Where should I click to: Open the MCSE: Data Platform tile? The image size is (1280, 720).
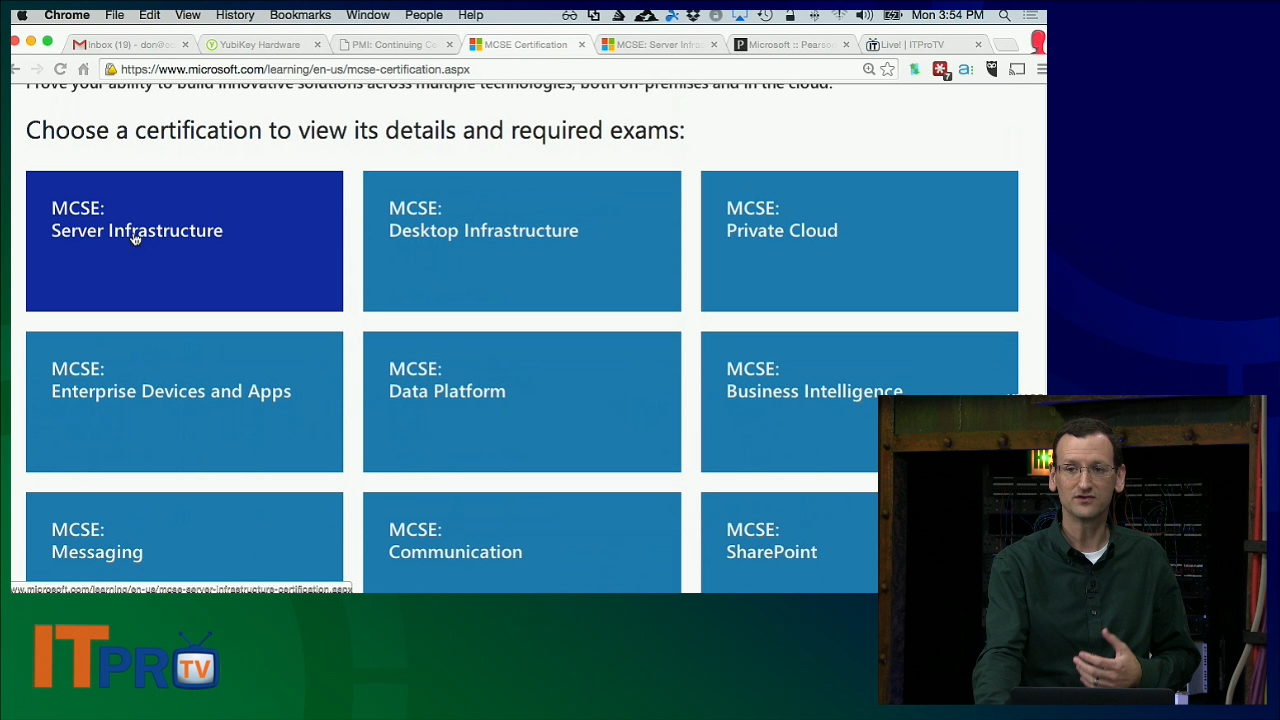[x=522, y=402]
